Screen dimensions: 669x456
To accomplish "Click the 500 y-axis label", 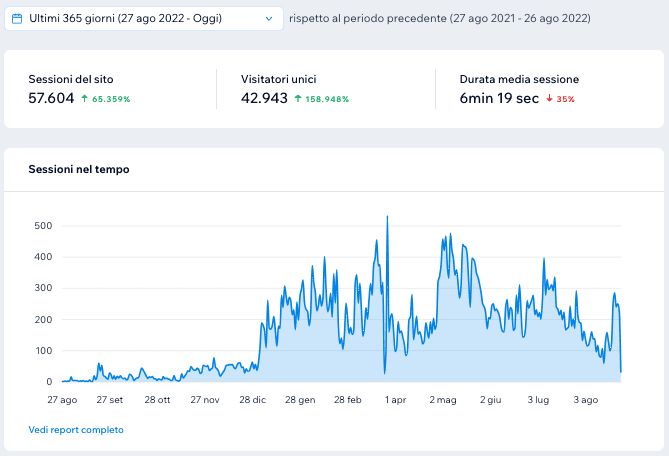I will 43,226.
